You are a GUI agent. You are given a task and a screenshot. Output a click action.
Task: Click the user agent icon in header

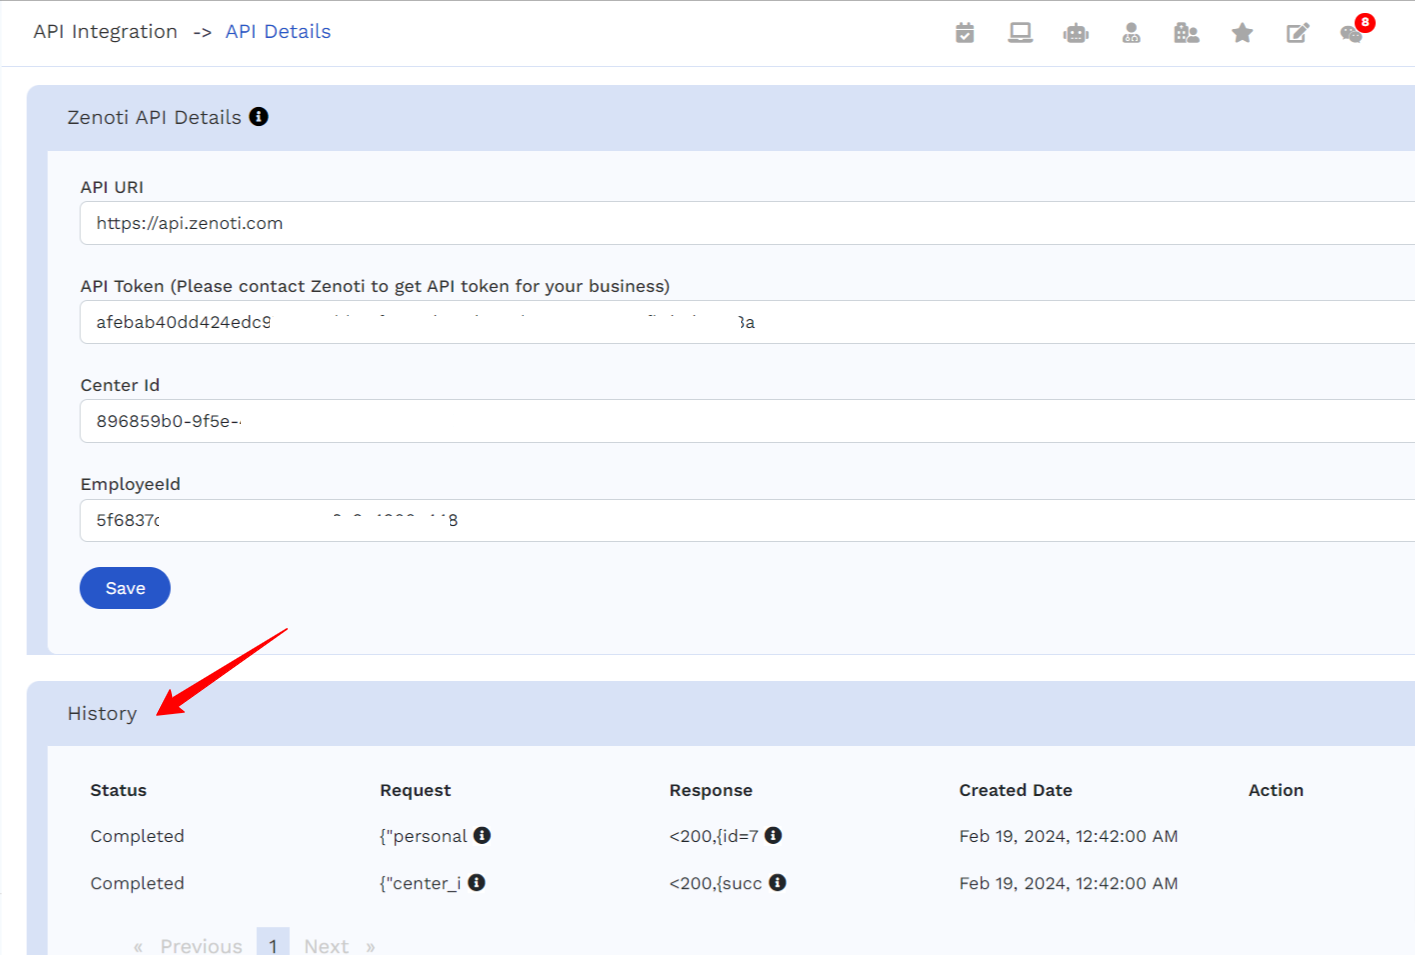click(x=1131, y=33)
